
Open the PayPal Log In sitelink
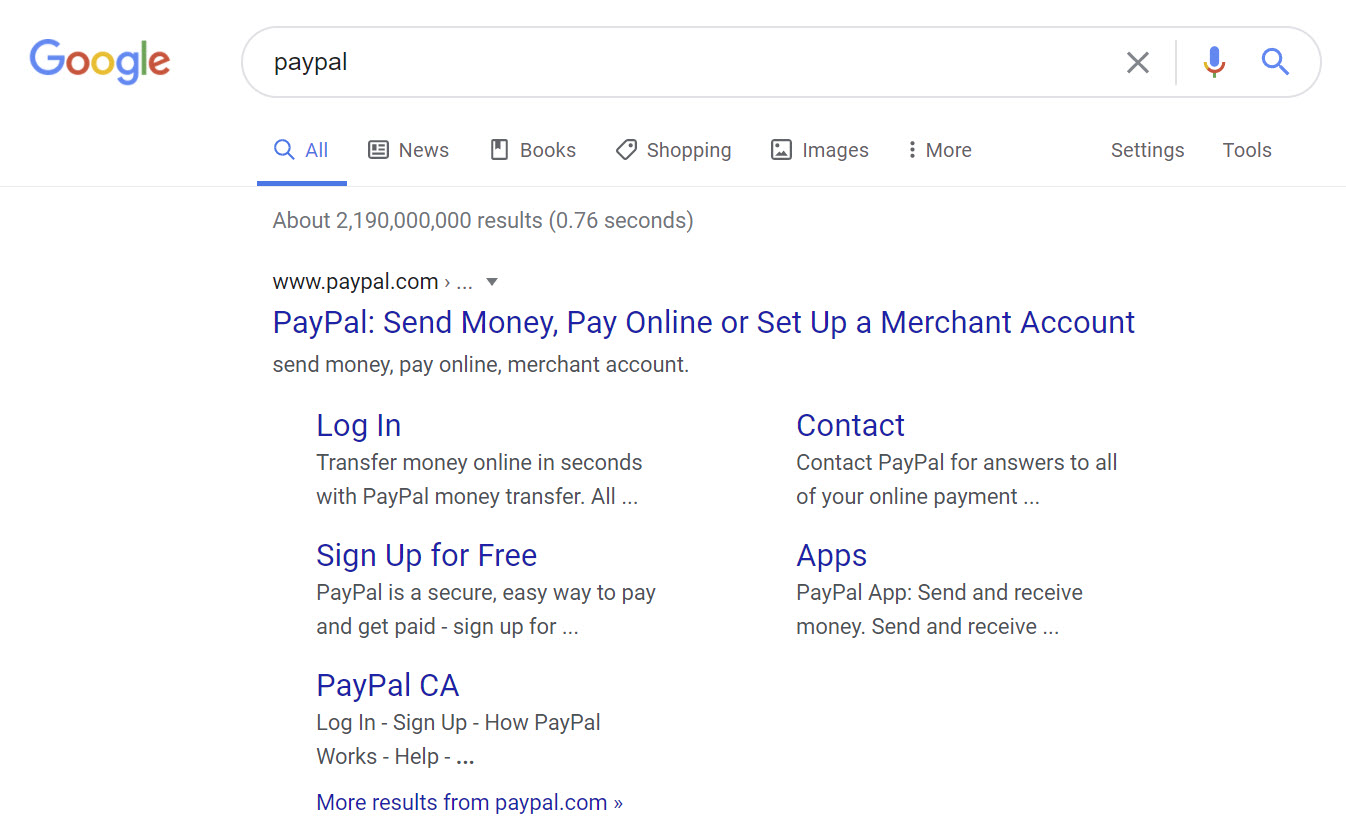click(x=358, y=425)
